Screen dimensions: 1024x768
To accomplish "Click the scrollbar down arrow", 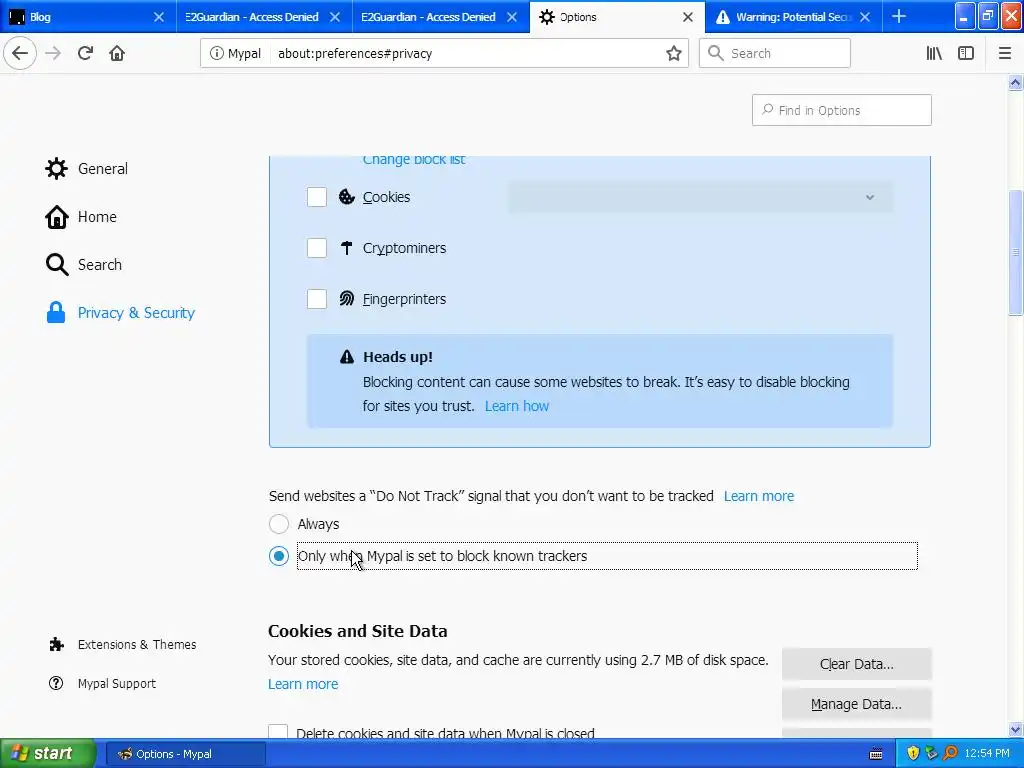I will (1015, 729).
